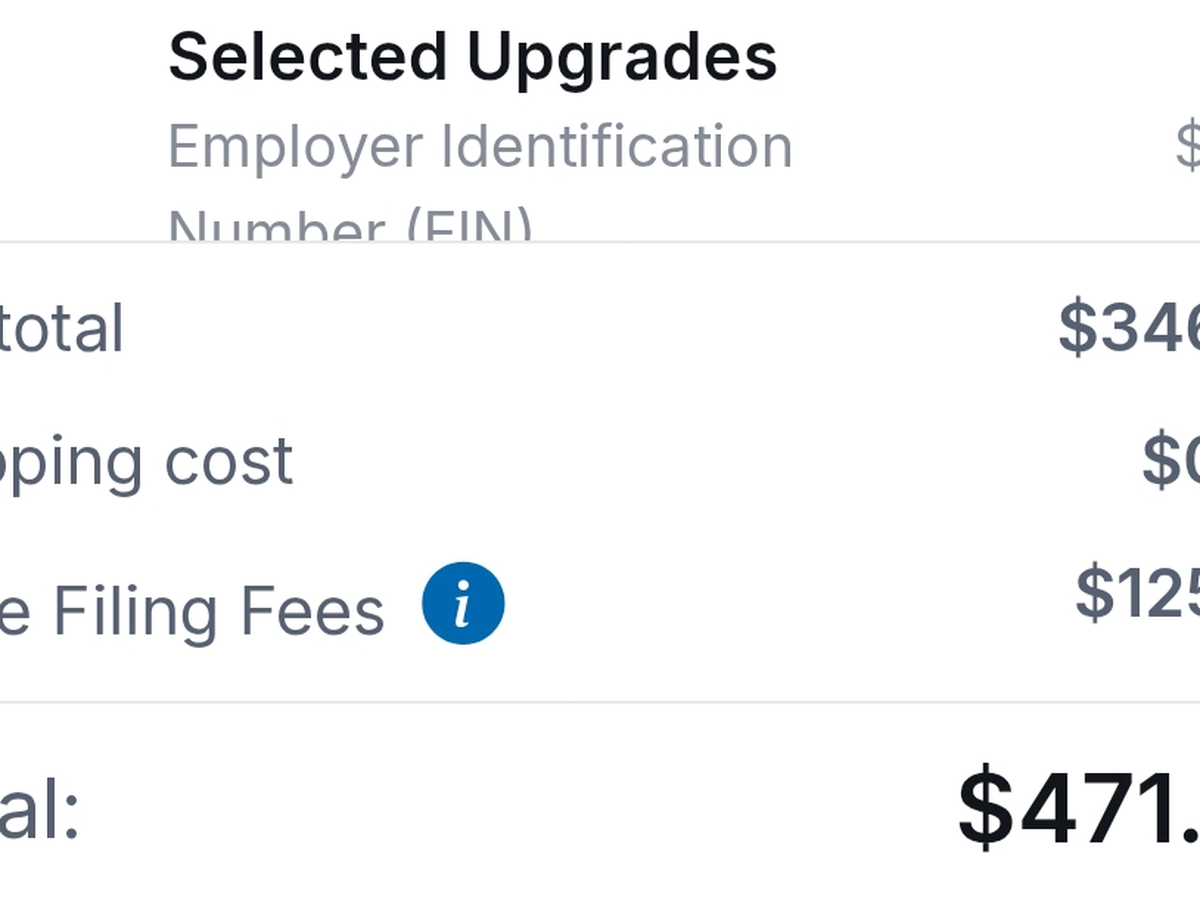Screen dimensions: 1200x900
Task: Click the cut-off "Number (EIN)" text line
Action: [350, 228]
